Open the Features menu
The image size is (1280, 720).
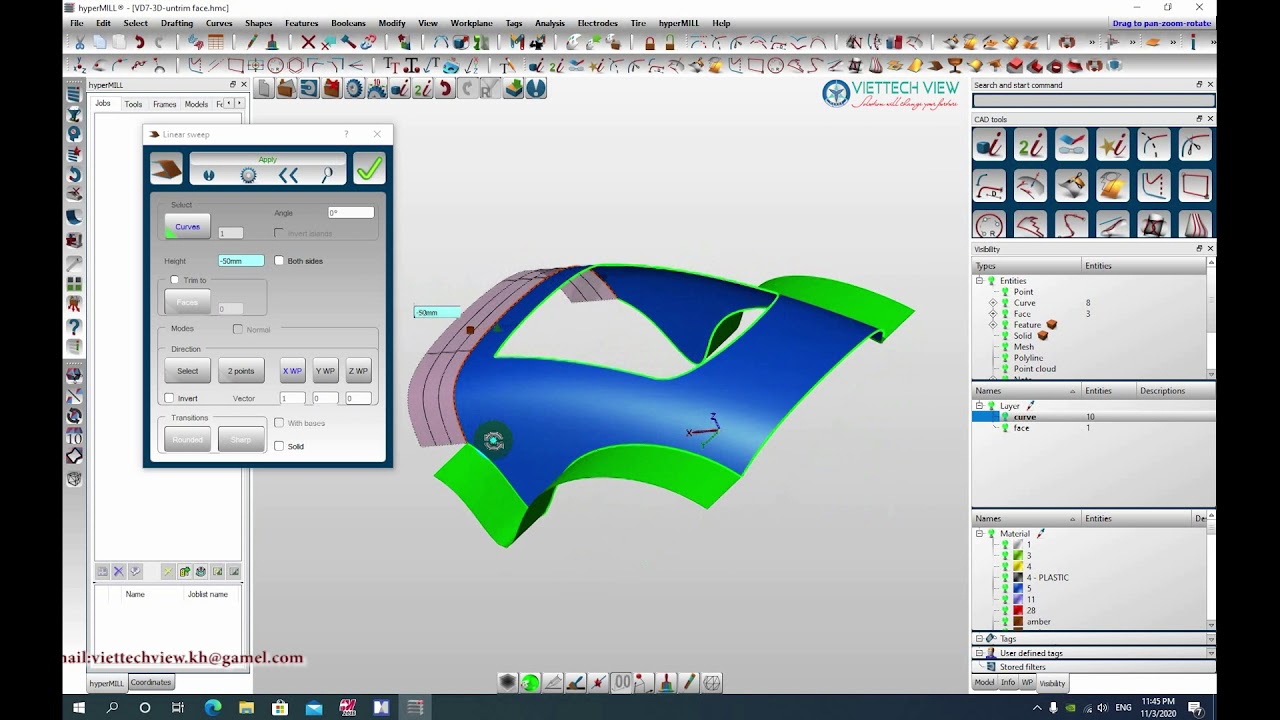click(x=301, y=23)
